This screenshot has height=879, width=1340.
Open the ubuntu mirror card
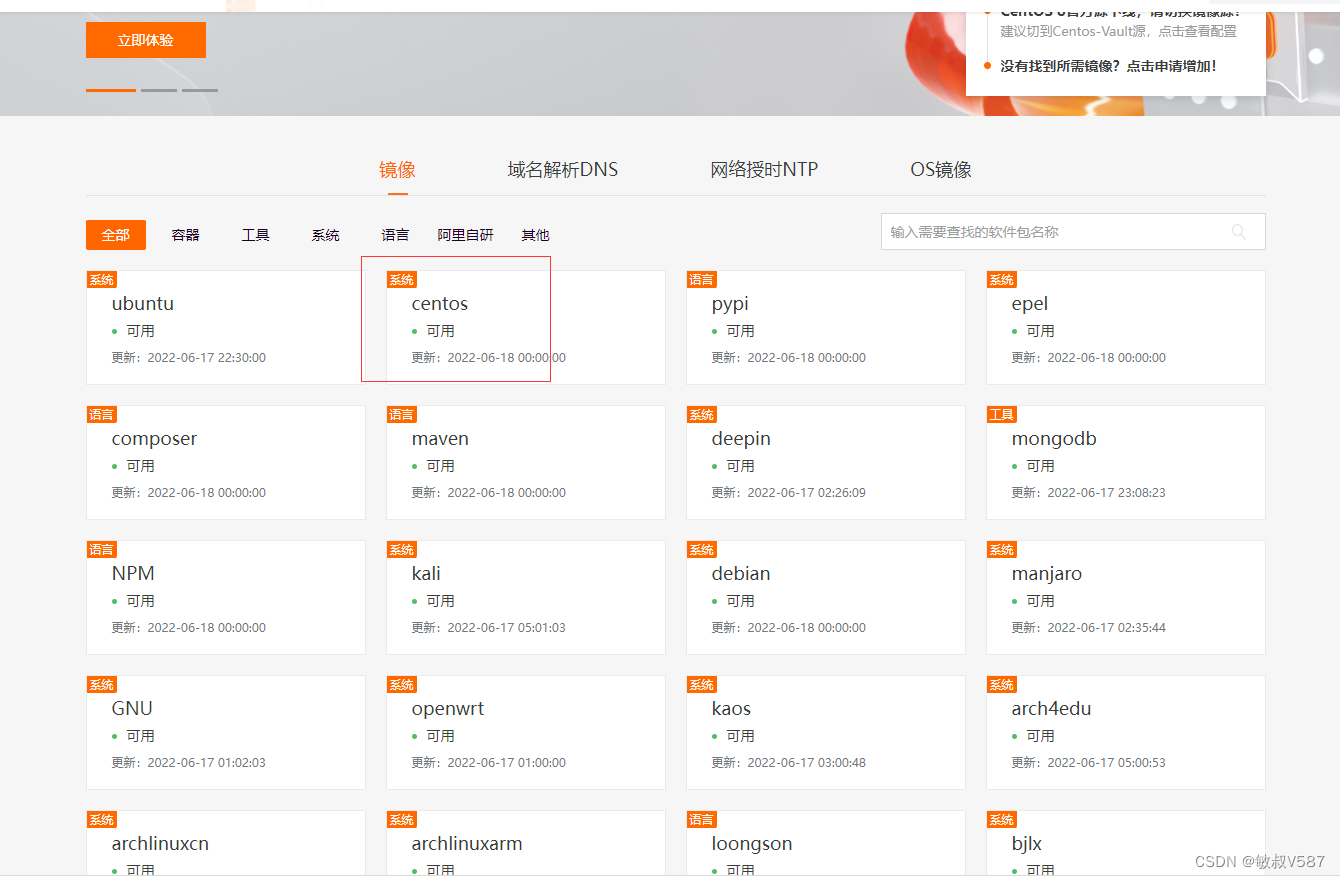pos(226,327)
